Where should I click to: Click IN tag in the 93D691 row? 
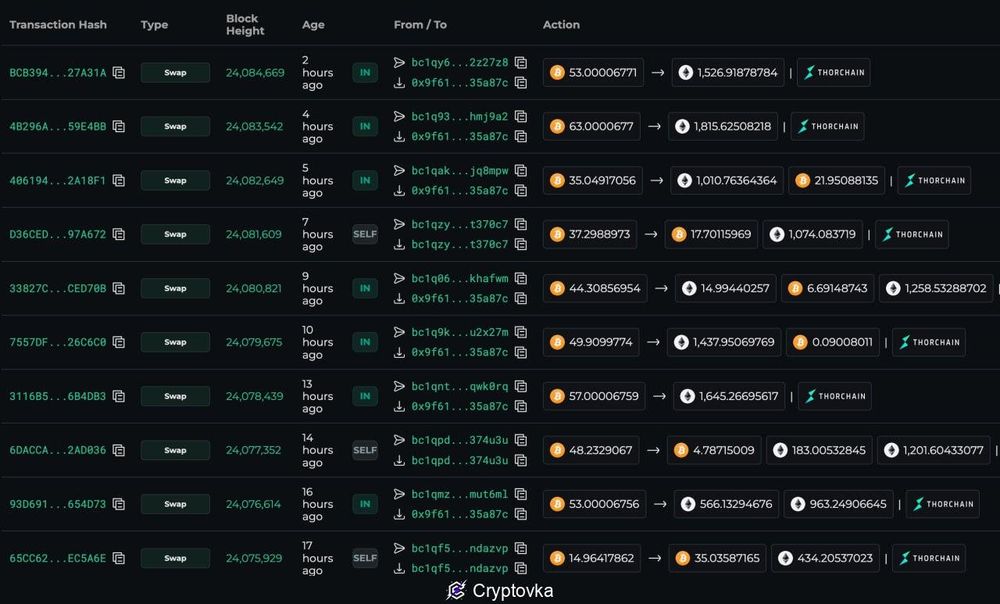pyautogui.click(x=365, y=504)
